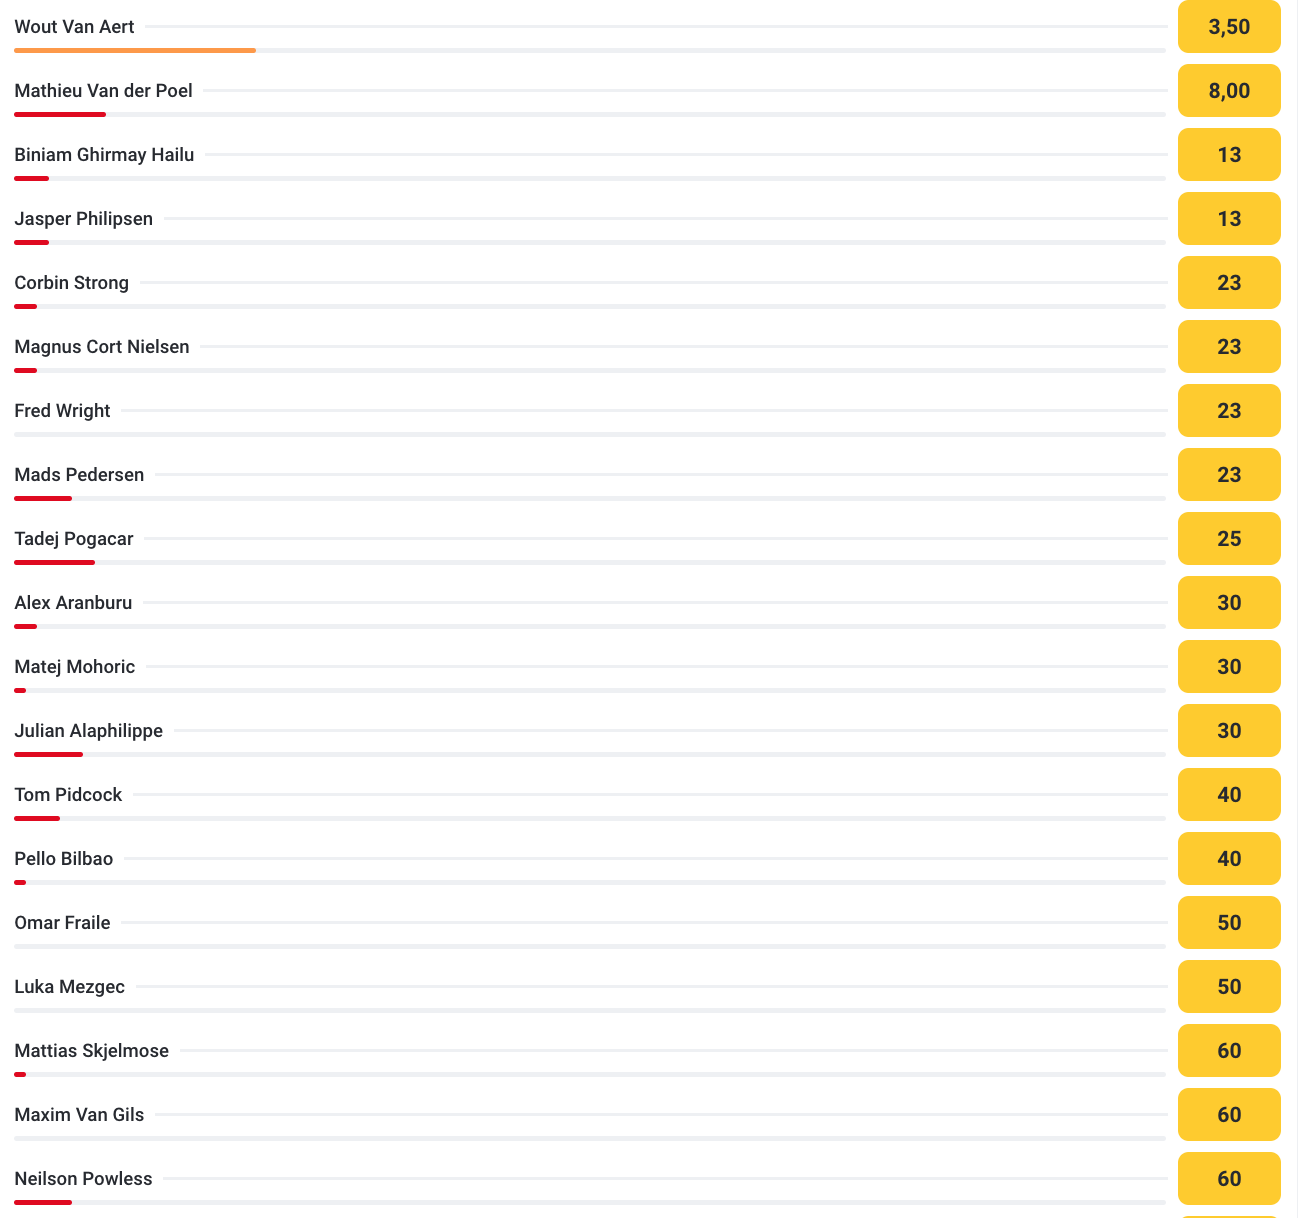Click the red bar under Mathieu Van der Poel
Screen dimensions: 1298x1218
coord(60,114)
